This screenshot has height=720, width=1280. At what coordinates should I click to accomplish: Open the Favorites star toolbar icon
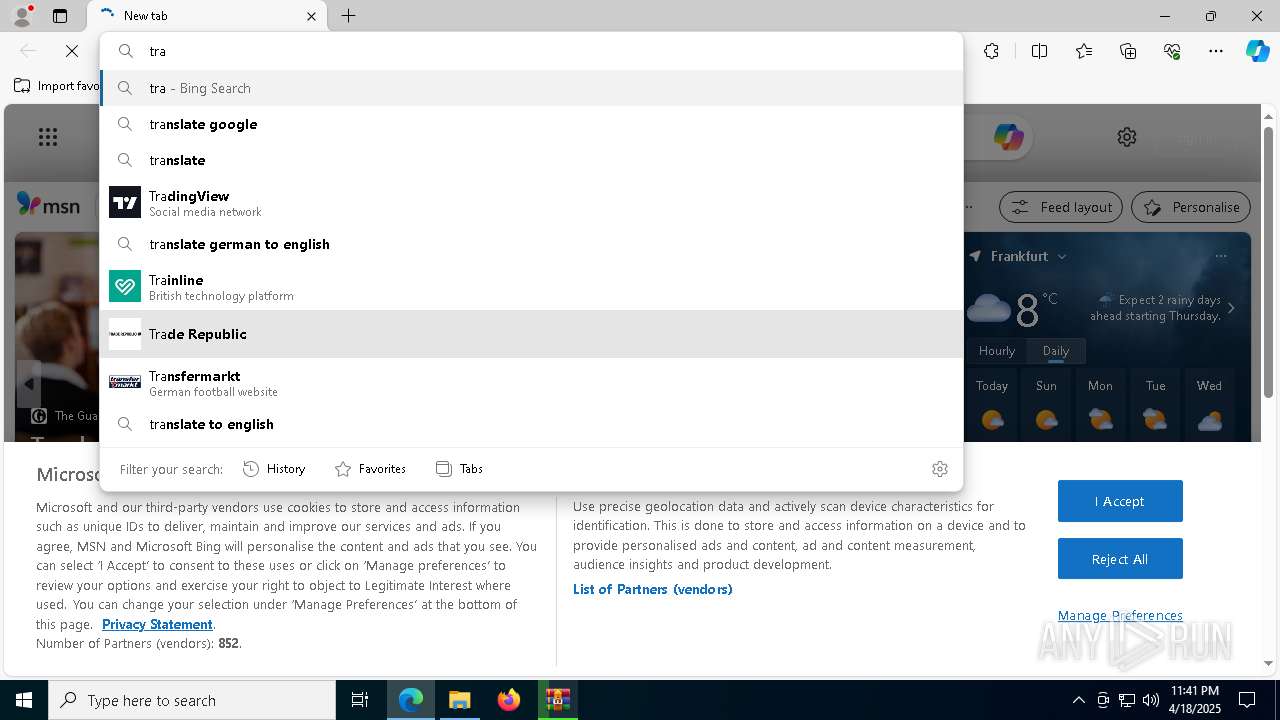click(x=1084, y=51)
